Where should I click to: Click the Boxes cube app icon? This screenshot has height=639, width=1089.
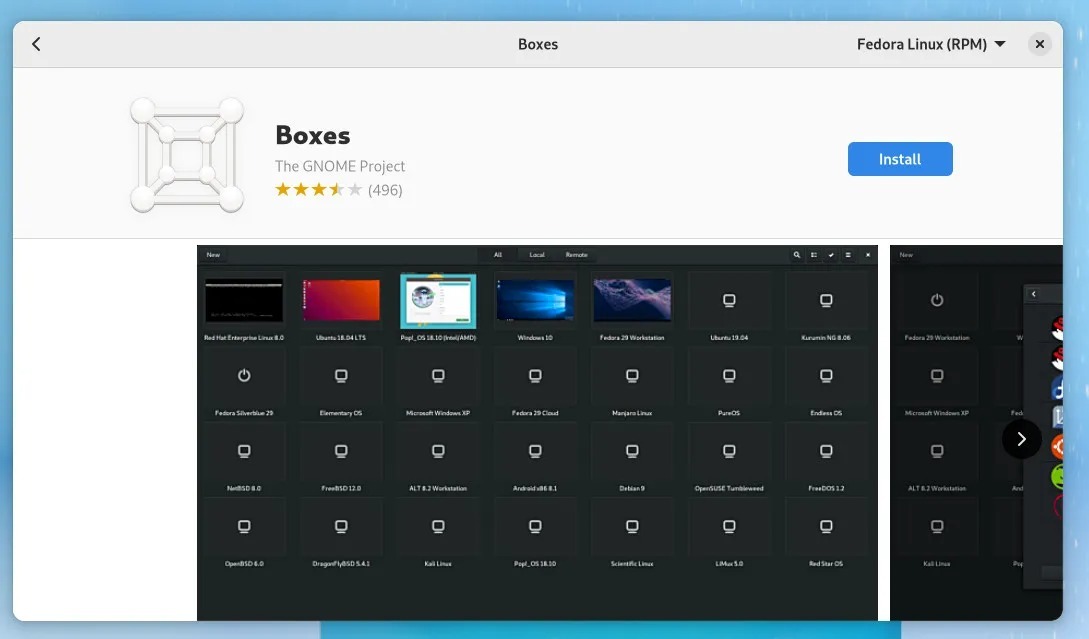(x=187, y=155)
